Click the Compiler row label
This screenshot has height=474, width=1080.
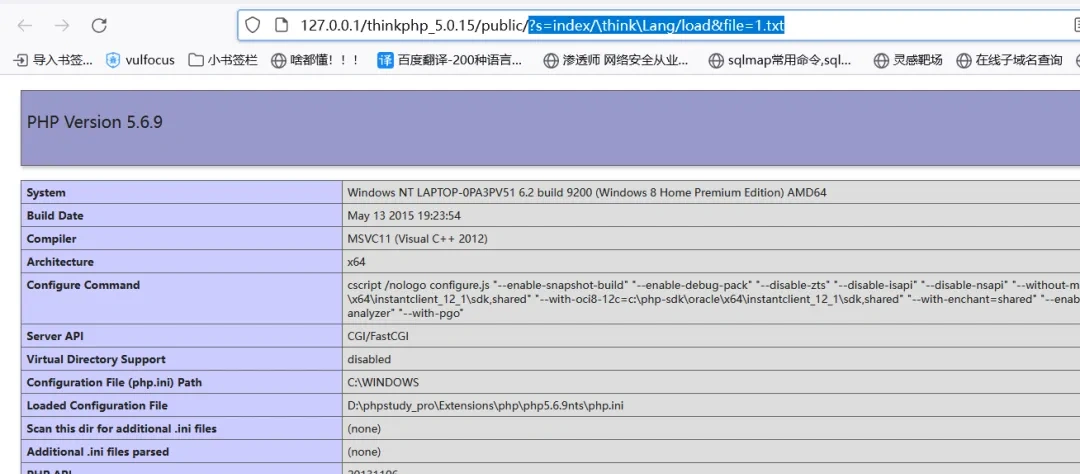coord(52,239)
